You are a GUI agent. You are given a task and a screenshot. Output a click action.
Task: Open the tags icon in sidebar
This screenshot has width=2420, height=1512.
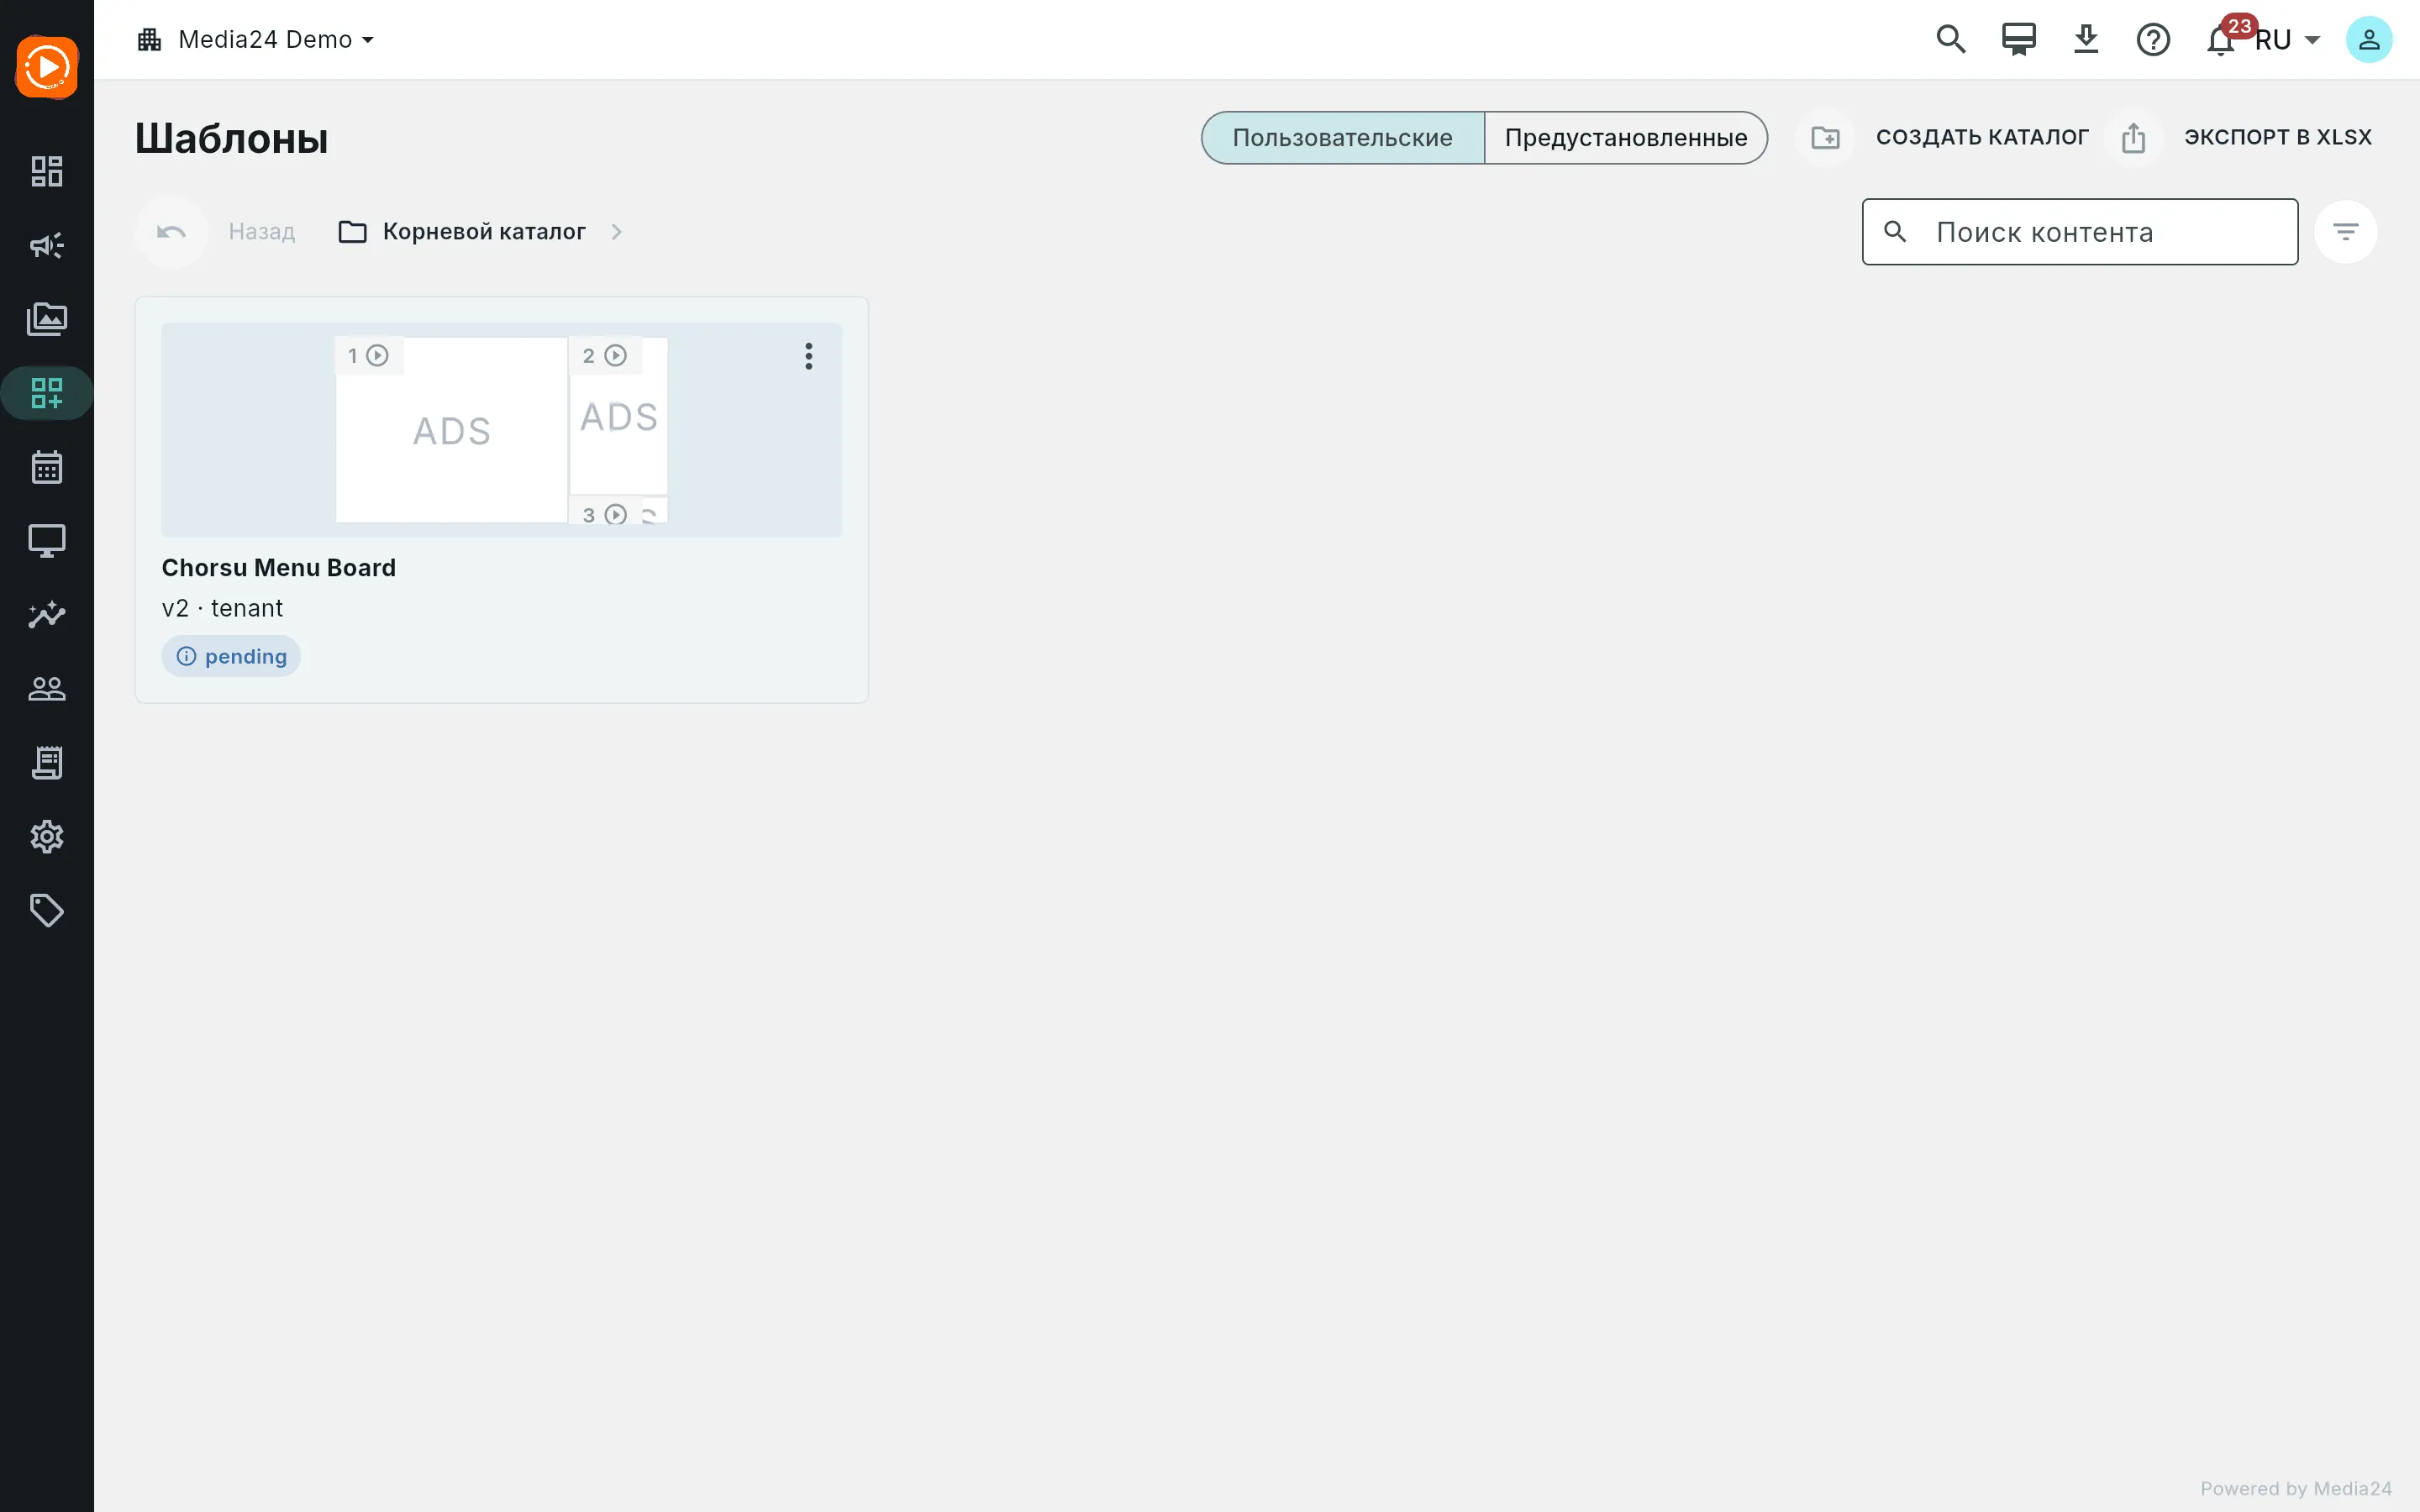pyautogui.click(x=47, y=911)
